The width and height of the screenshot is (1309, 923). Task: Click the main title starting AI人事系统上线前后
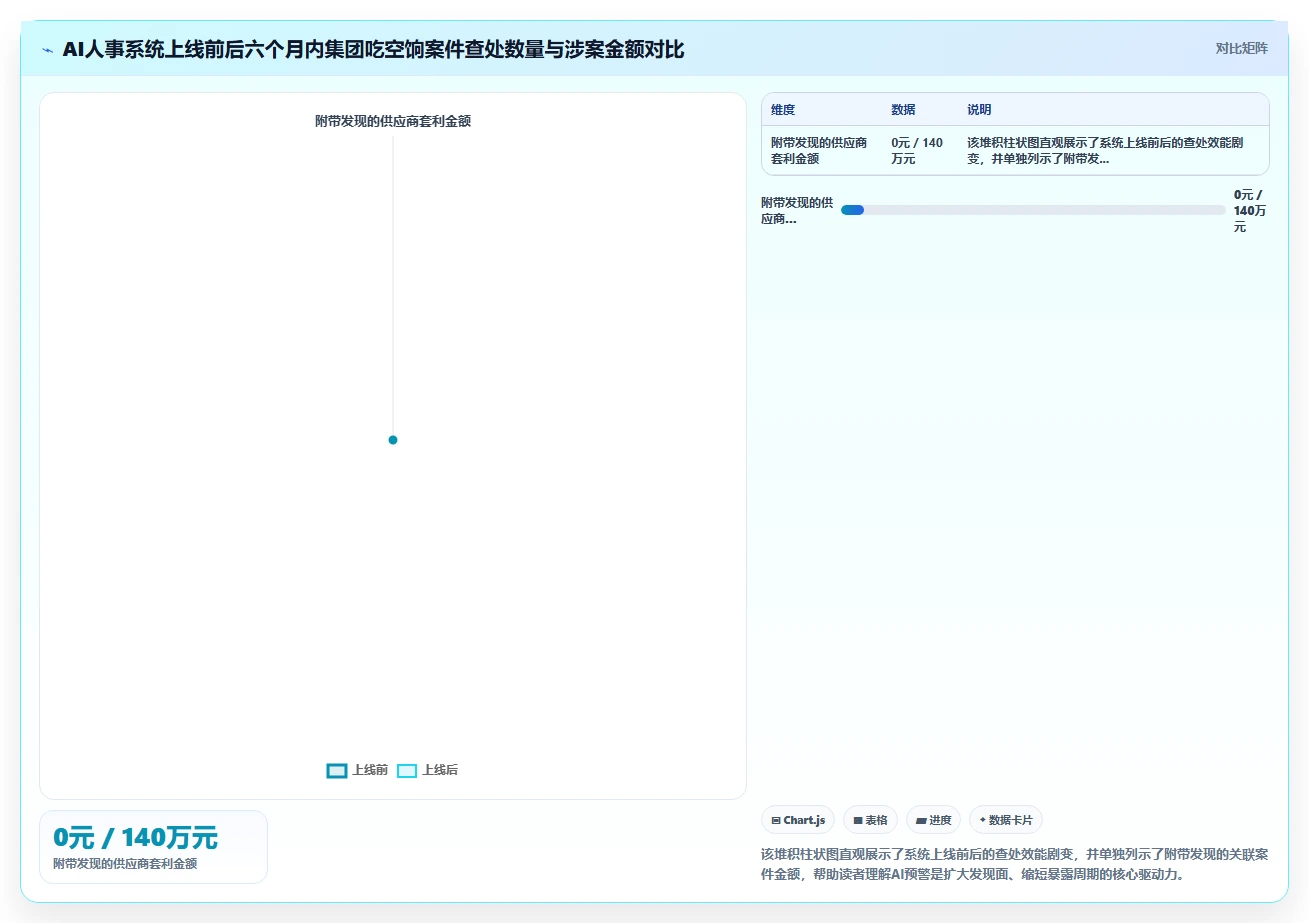(373, 49)
